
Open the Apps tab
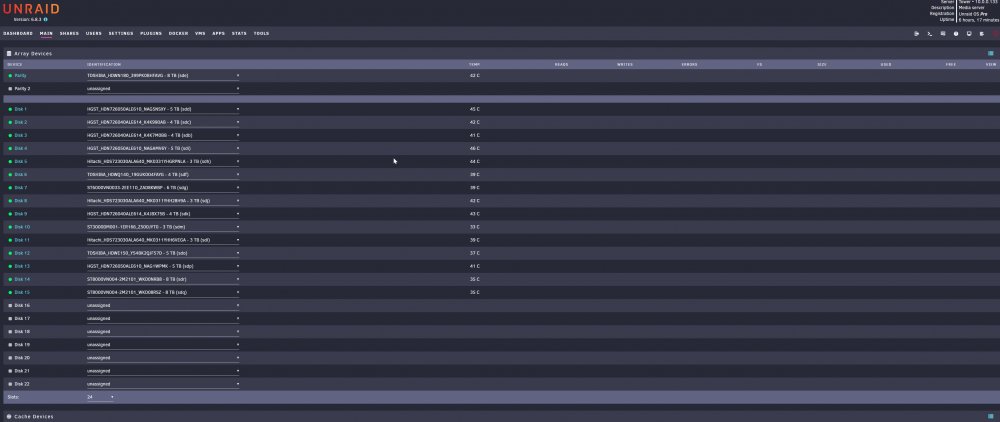pyautogui.click(x=219, y=33)
